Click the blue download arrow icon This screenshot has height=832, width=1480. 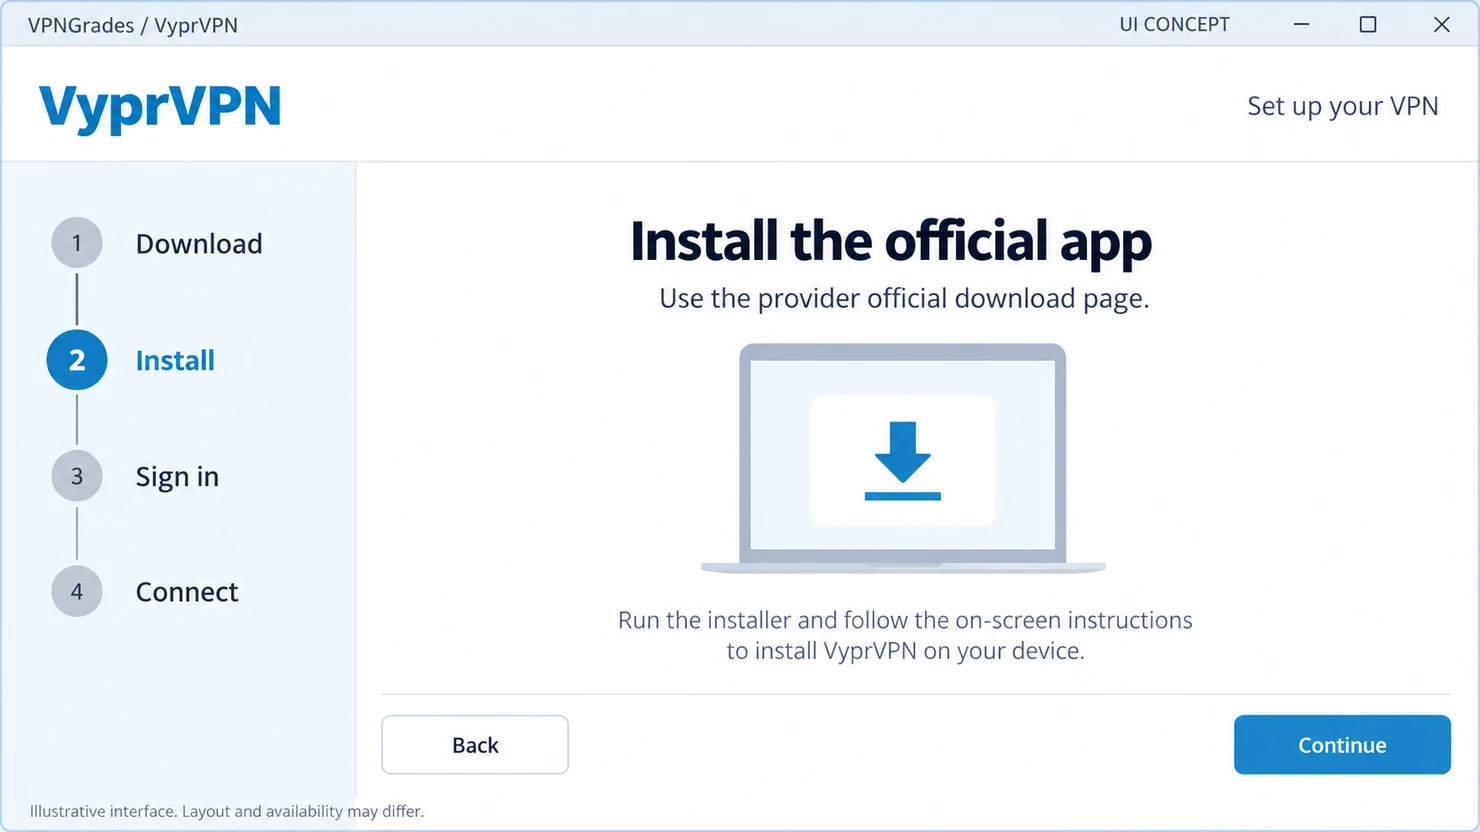[903, 460]
